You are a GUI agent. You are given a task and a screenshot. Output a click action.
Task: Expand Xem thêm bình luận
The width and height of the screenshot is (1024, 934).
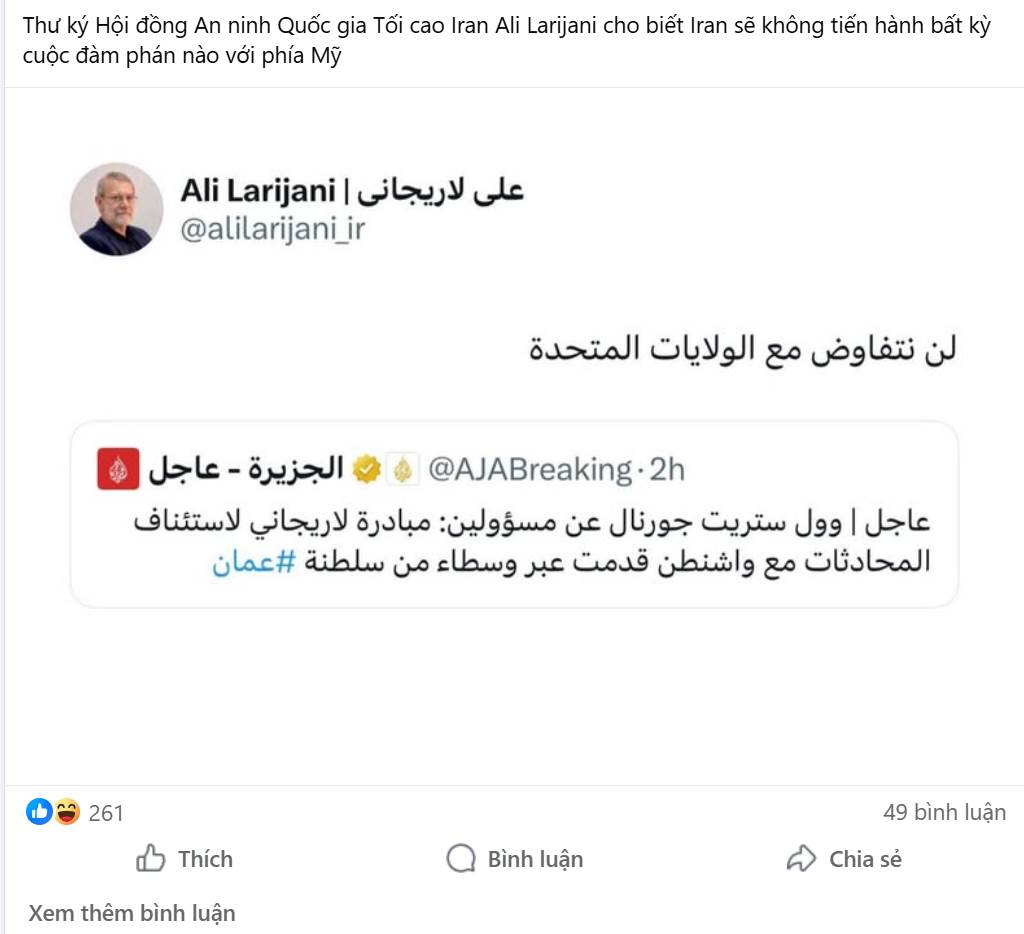click(132, 913)
